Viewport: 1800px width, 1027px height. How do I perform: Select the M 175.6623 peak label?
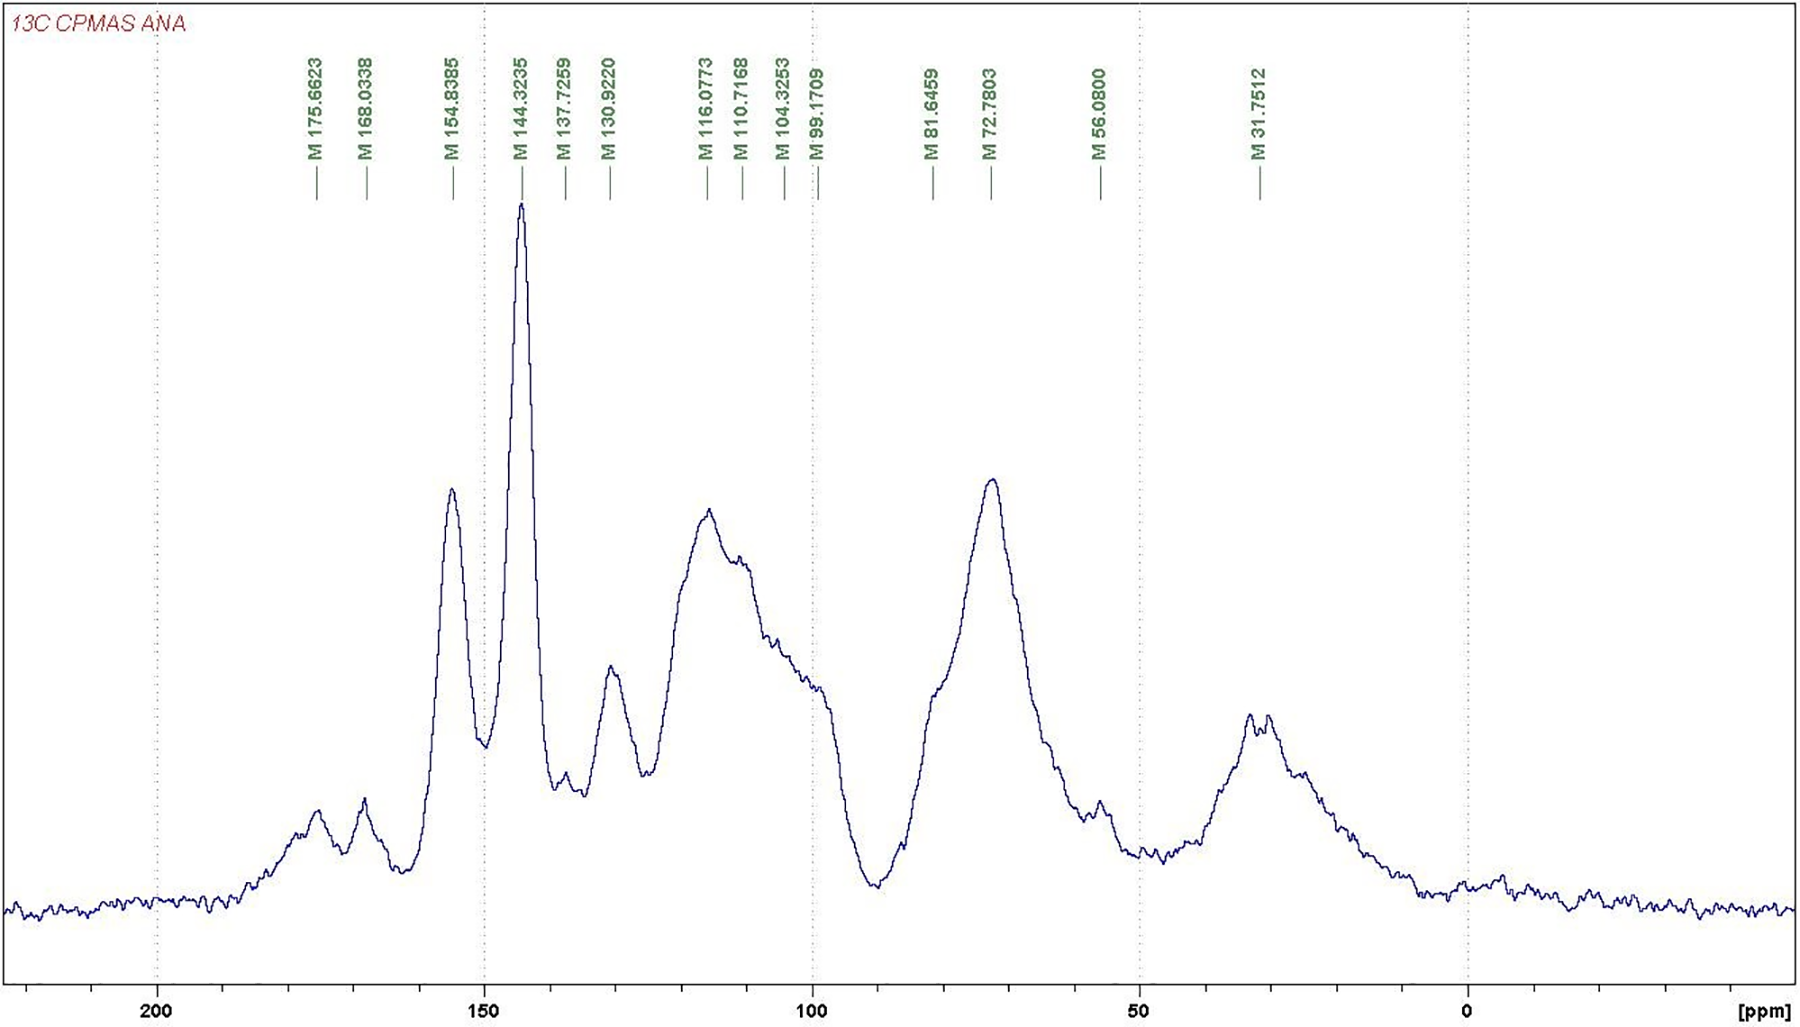pyautogui.click(x=315, y=109)
